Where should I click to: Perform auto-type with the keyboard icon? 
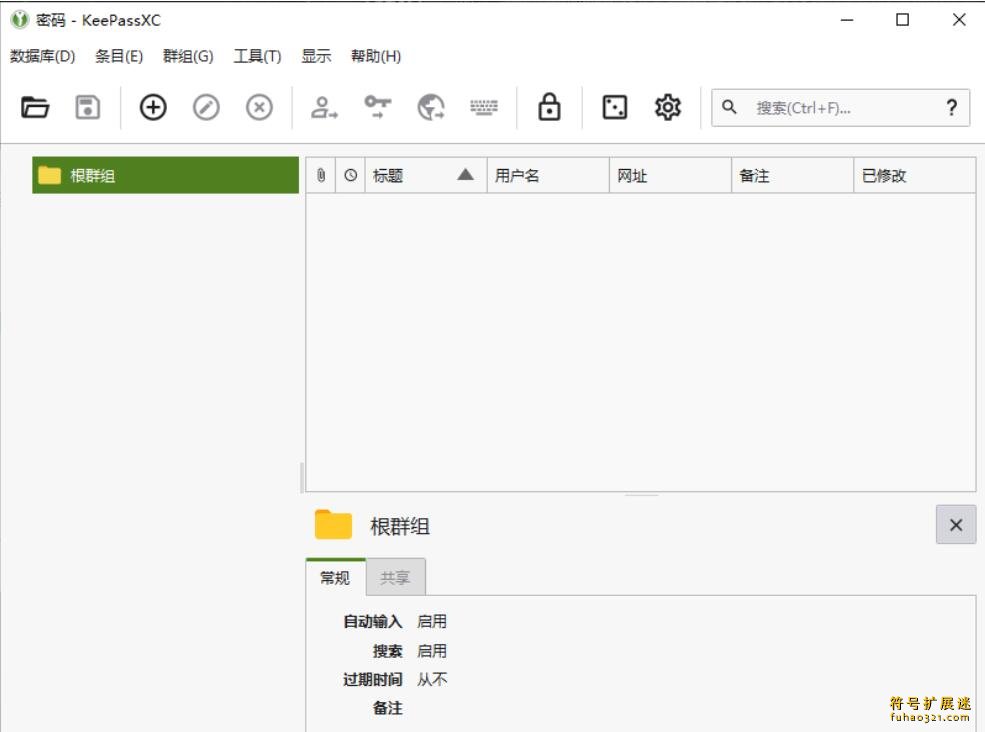[x=484, y=107]
